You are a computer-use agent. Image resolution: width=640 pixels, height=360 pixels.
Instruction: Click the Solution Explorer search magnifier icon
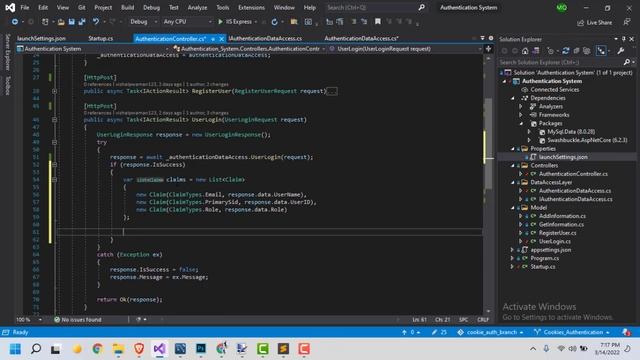(627, 62)
